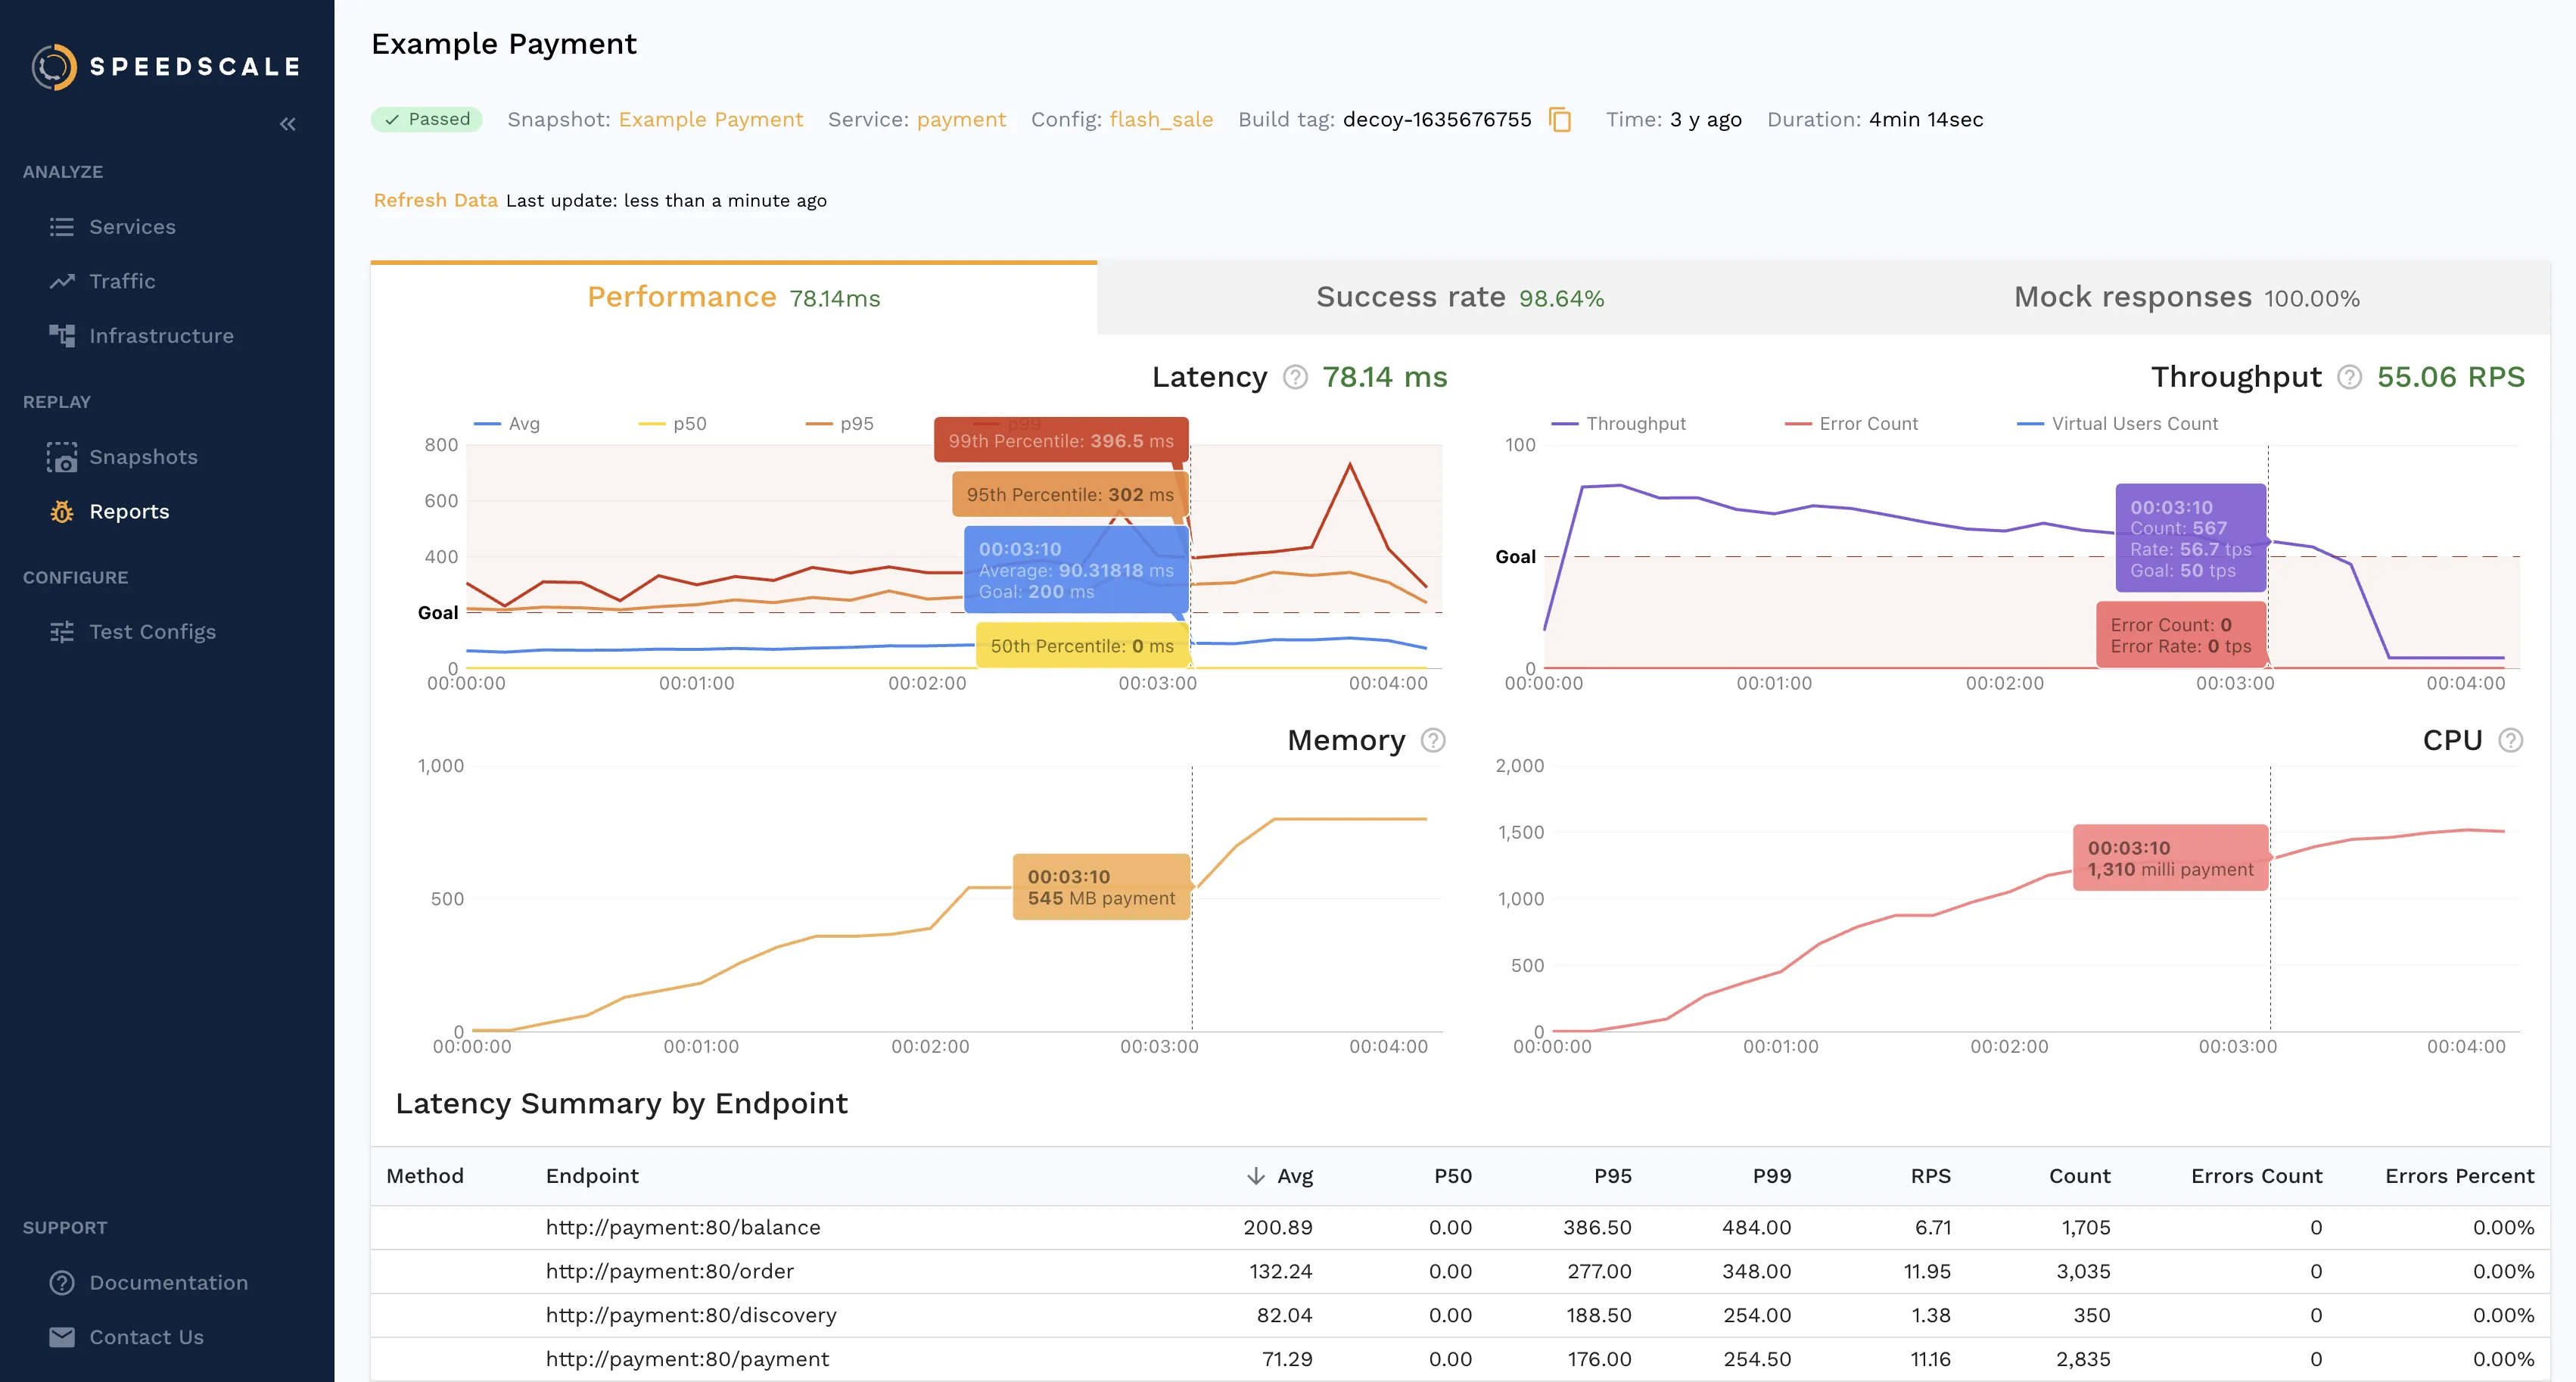Open the Latency help question icon
Image resolution: width=2576 pixels, height=1382 pixels.
[x=1294, y=378]
